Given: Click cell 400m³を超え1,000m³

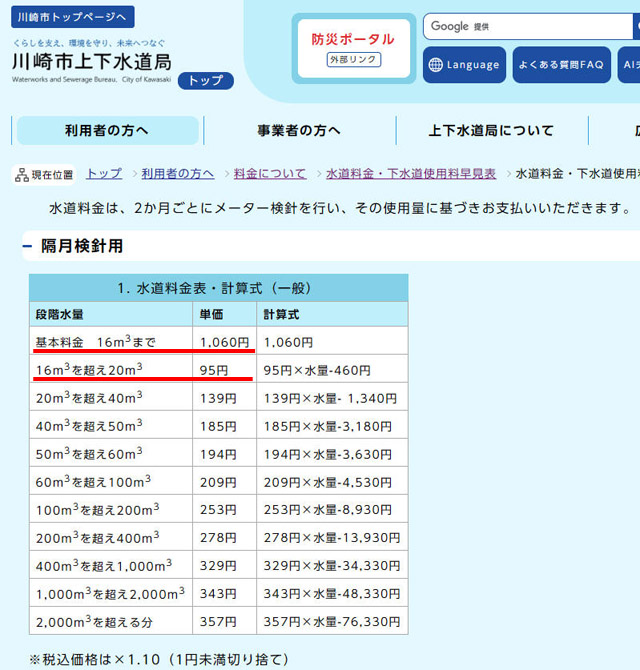Looking at the screenshot, I should pyautogui.click(x=111, y=564).
